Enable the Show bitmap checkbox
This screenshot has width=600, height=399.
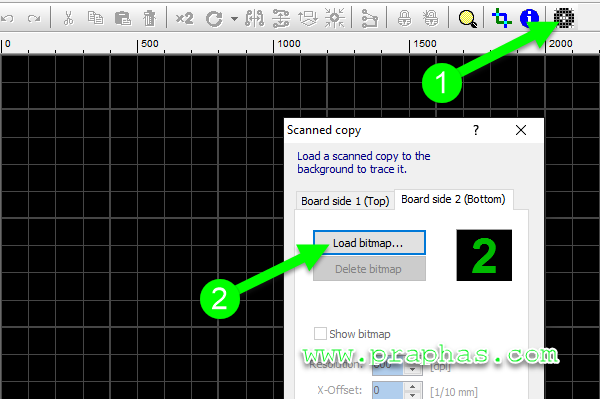pyautogui.click(x=320, y=334)
